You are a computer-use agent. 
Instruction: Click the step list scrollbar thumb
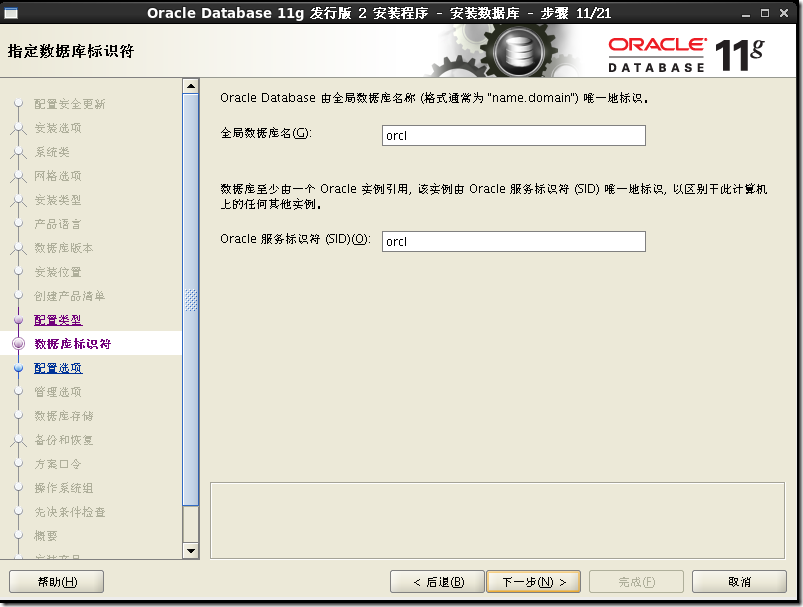191,300
